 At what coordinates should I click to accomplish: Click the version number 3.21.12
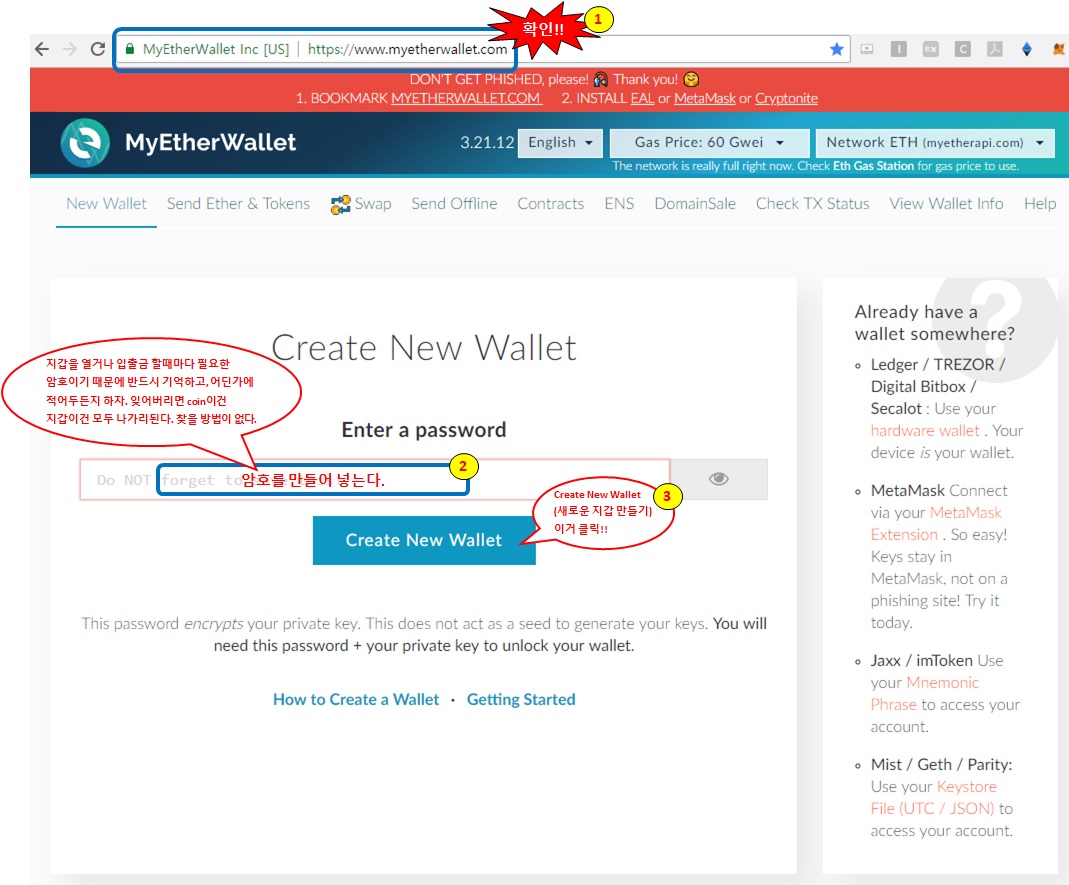(487, 142)
